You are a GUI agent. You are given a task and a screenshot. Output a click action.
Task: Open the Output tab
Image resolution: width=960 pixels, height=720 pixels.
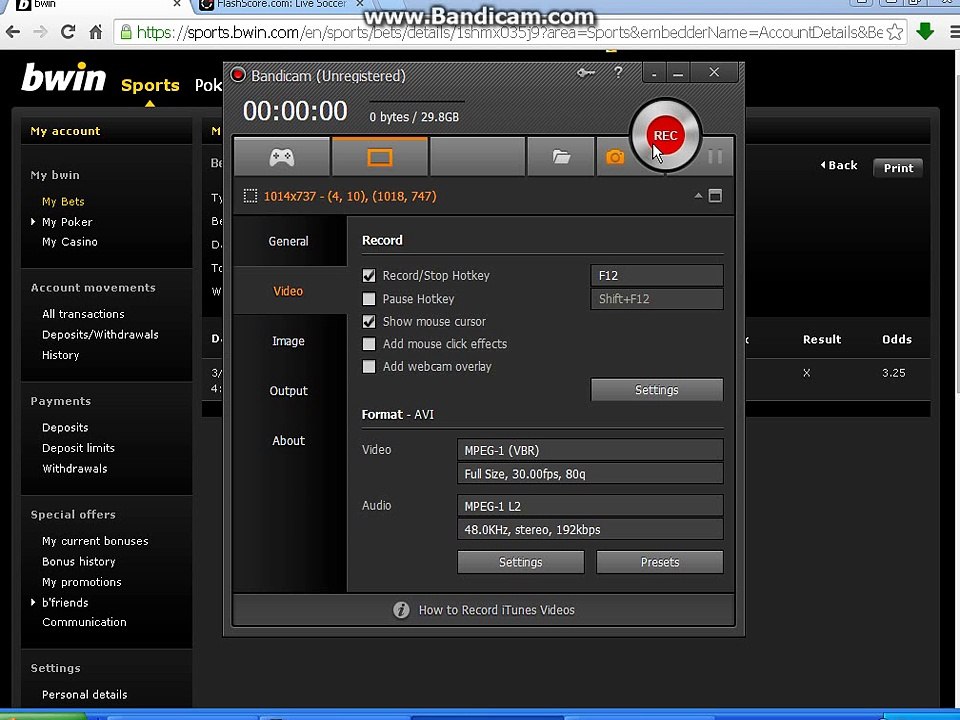click(289, 391)
